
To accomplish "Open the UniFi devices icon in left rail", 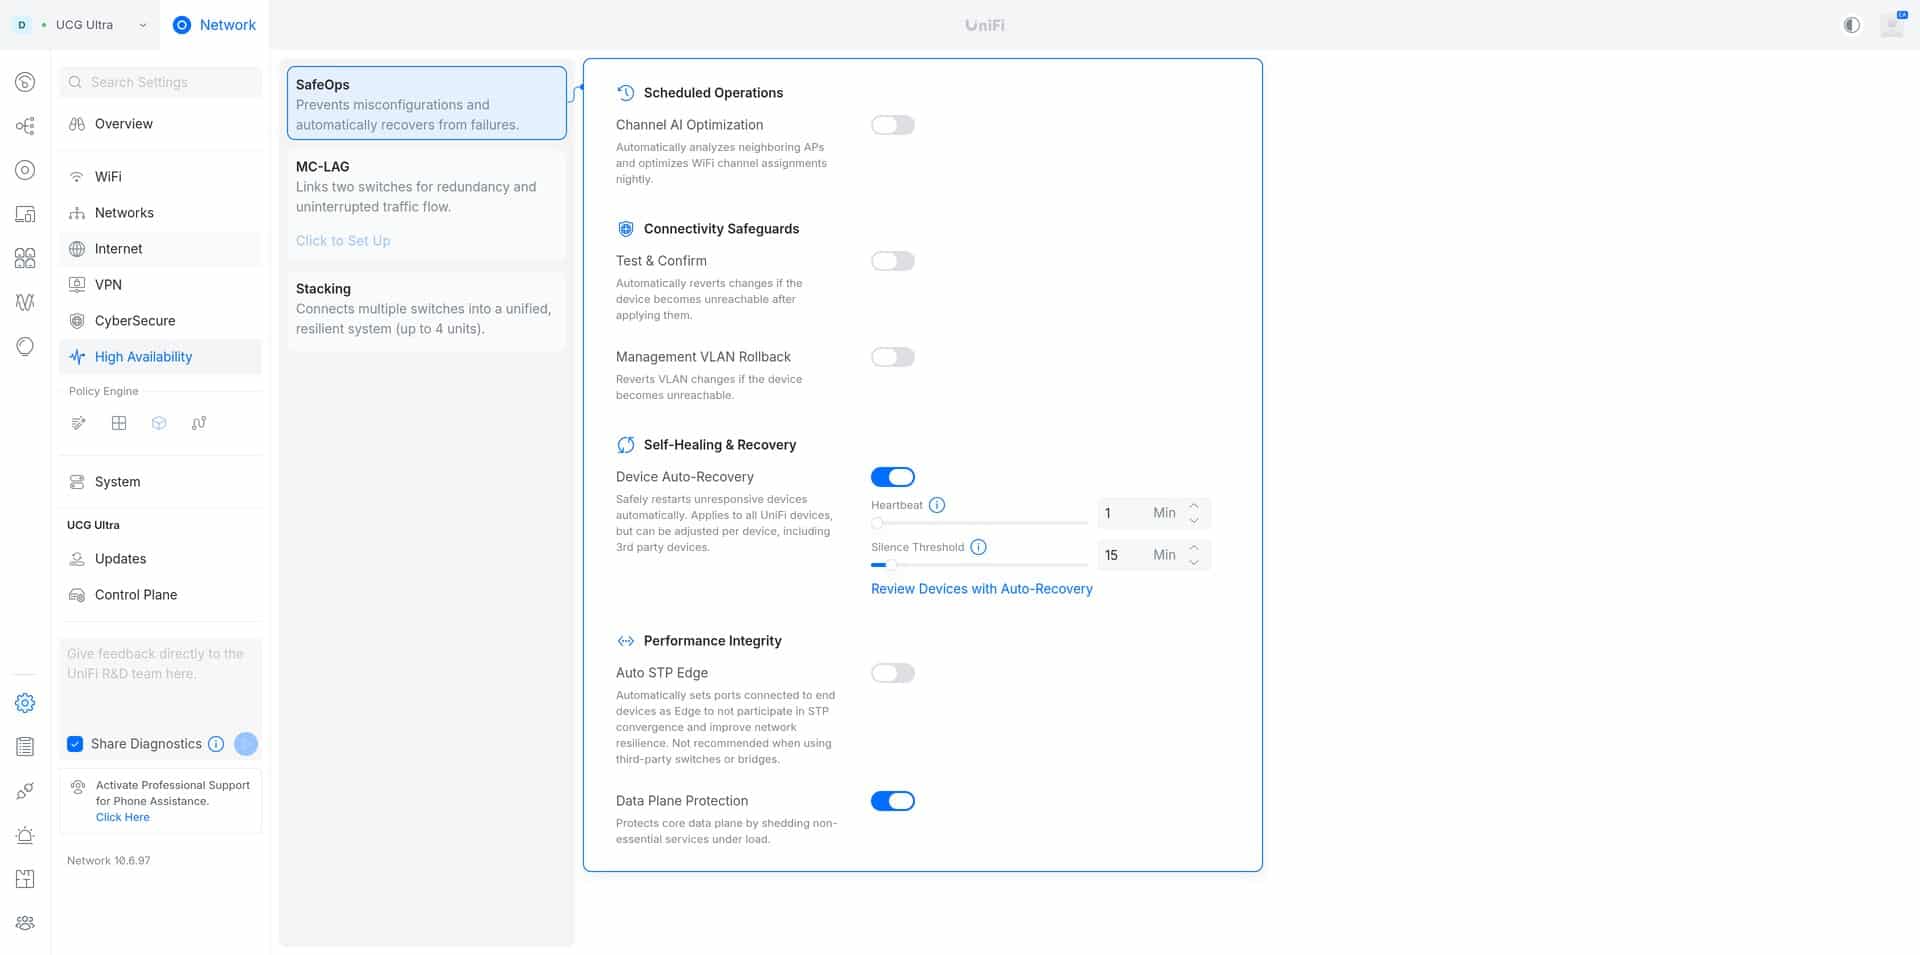I will coord(25,170).
